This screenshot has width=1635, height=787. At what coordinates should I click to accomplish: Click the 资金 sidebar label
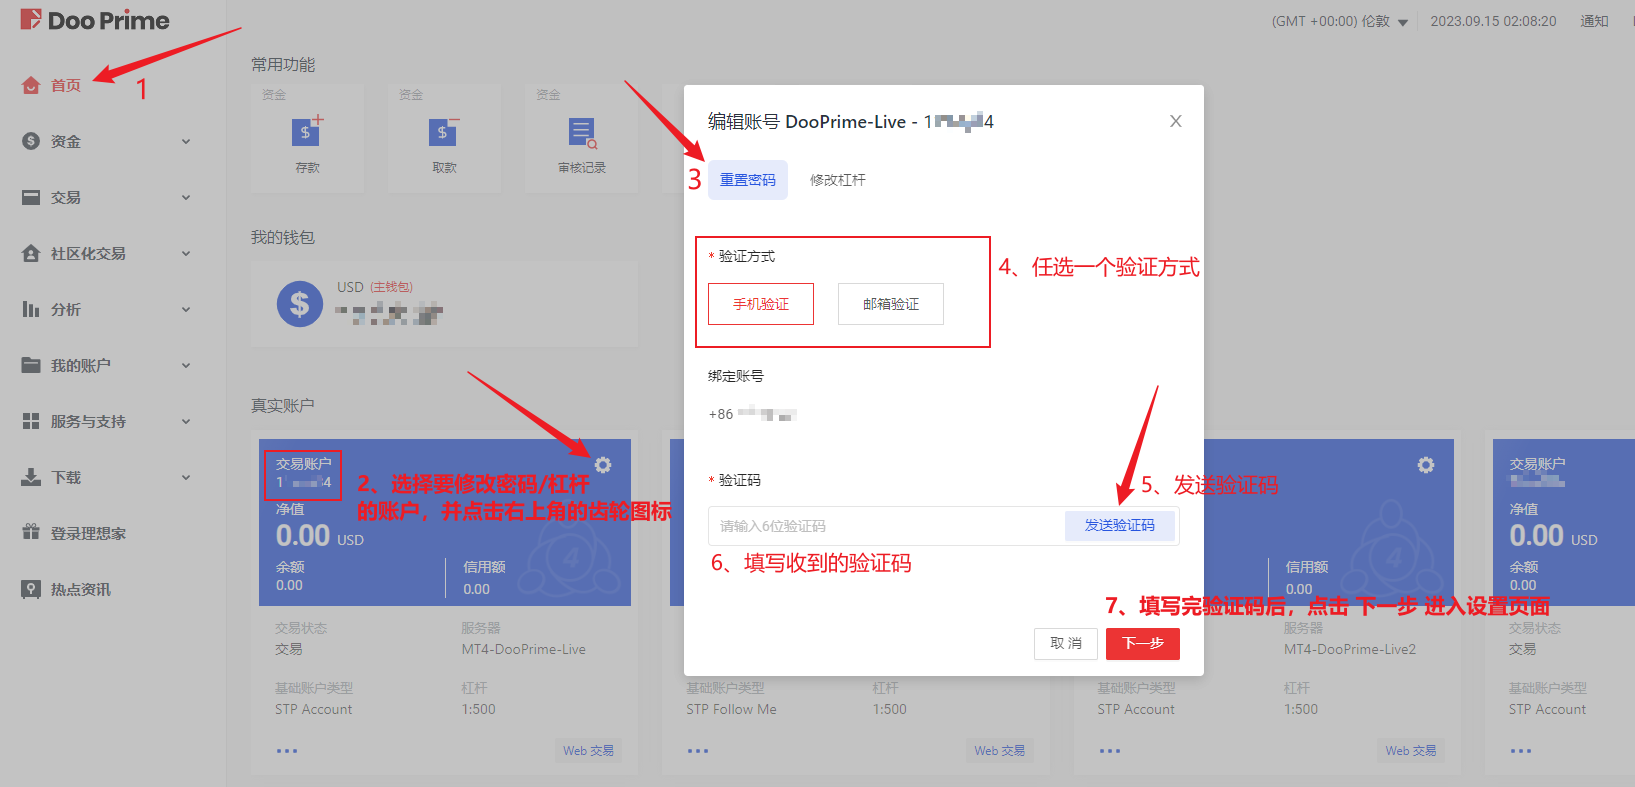click(x=66, y=142)
